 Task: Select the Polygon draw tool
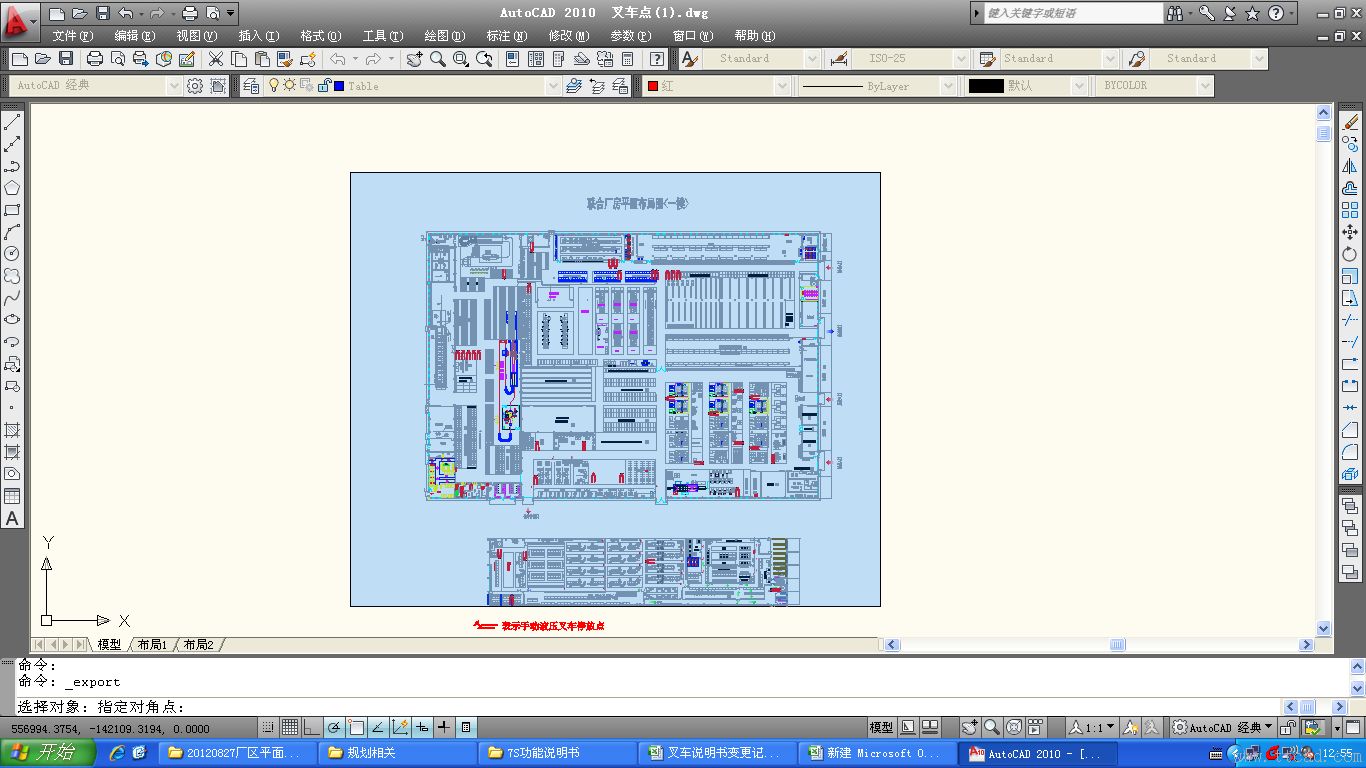point(12,188)
